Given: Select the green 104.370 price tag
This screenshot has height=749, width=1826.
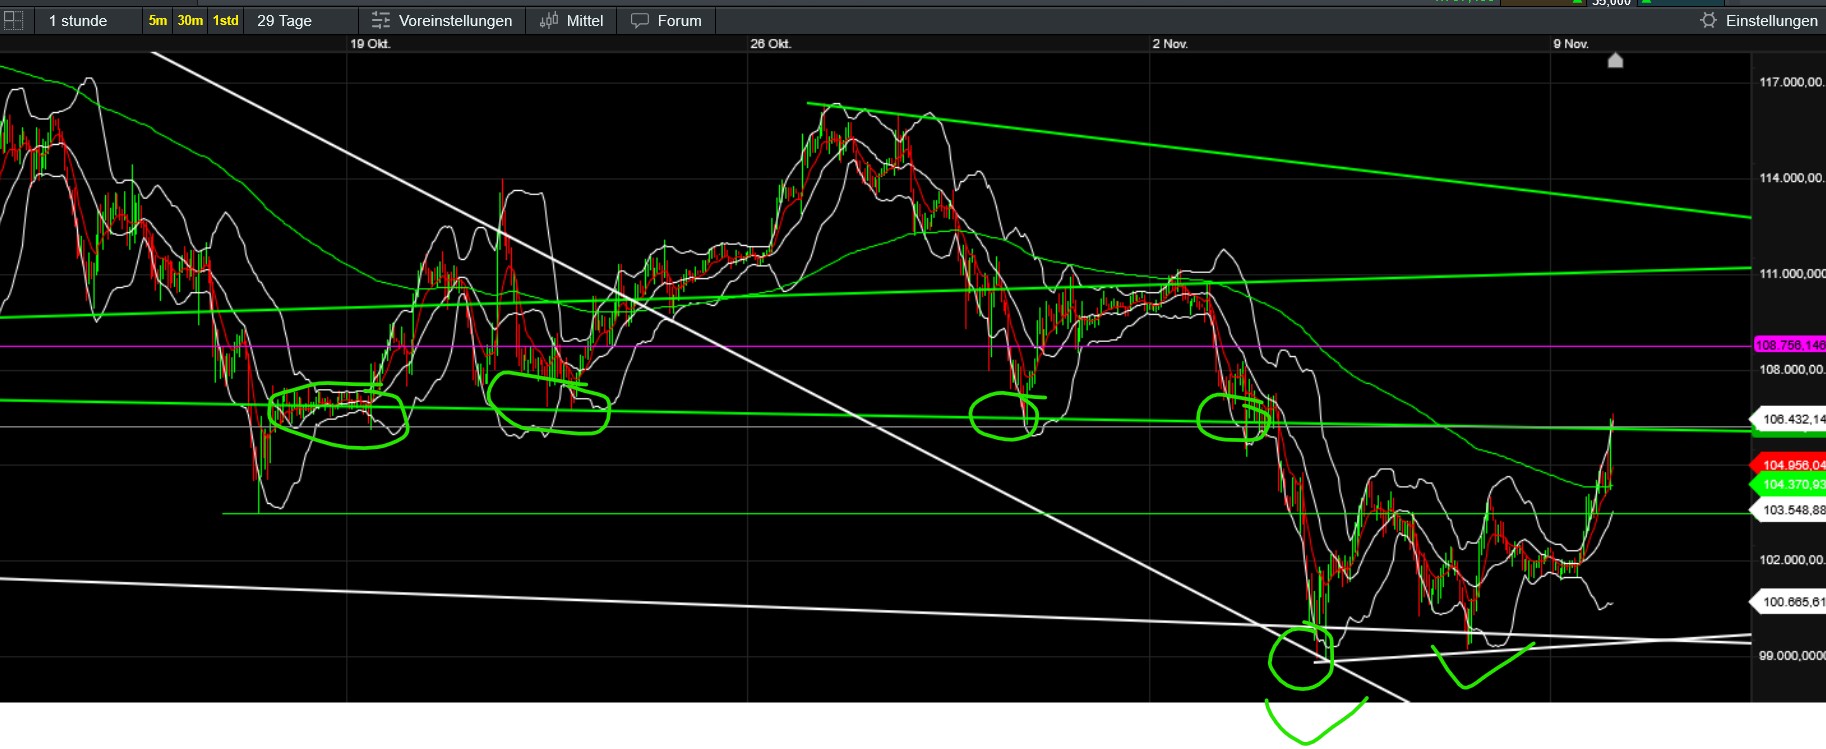Looking at the screenshot, I should pos(1790,484).
